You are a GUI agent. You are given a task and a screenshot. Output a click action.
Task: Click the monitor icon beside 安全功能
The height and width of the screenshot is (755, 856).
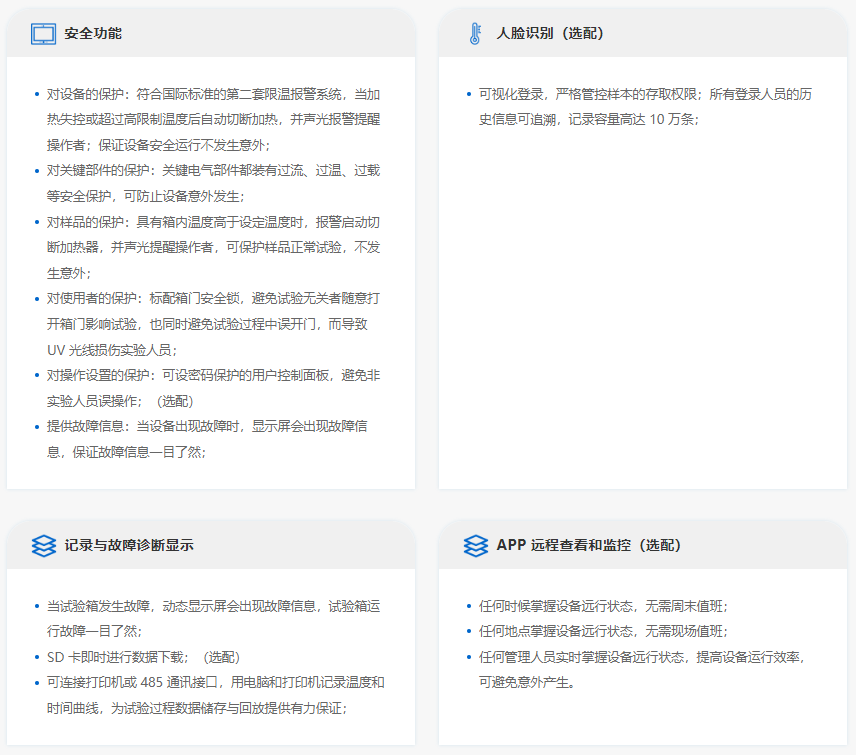tap(43, 33)
